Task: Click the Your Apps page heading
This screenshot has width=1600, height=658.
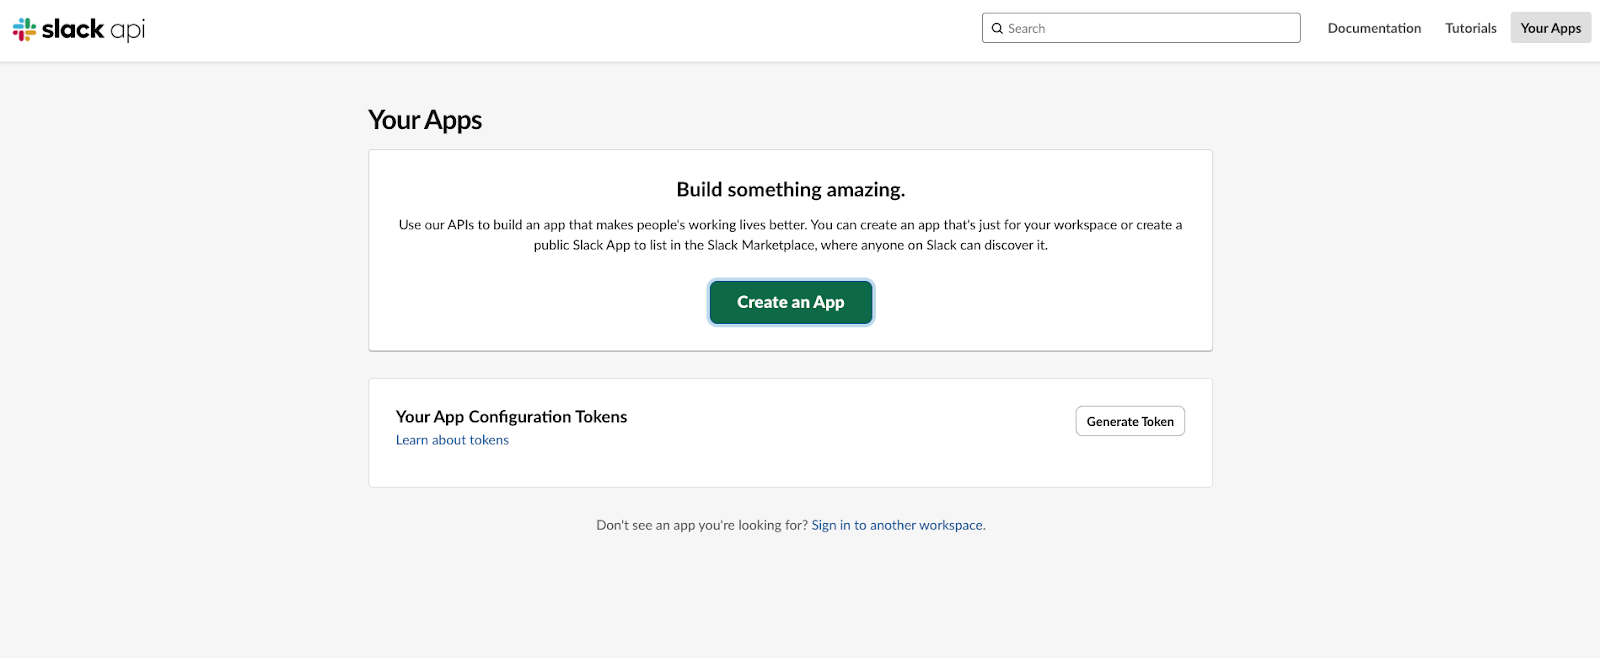Action: click(425, 120)
